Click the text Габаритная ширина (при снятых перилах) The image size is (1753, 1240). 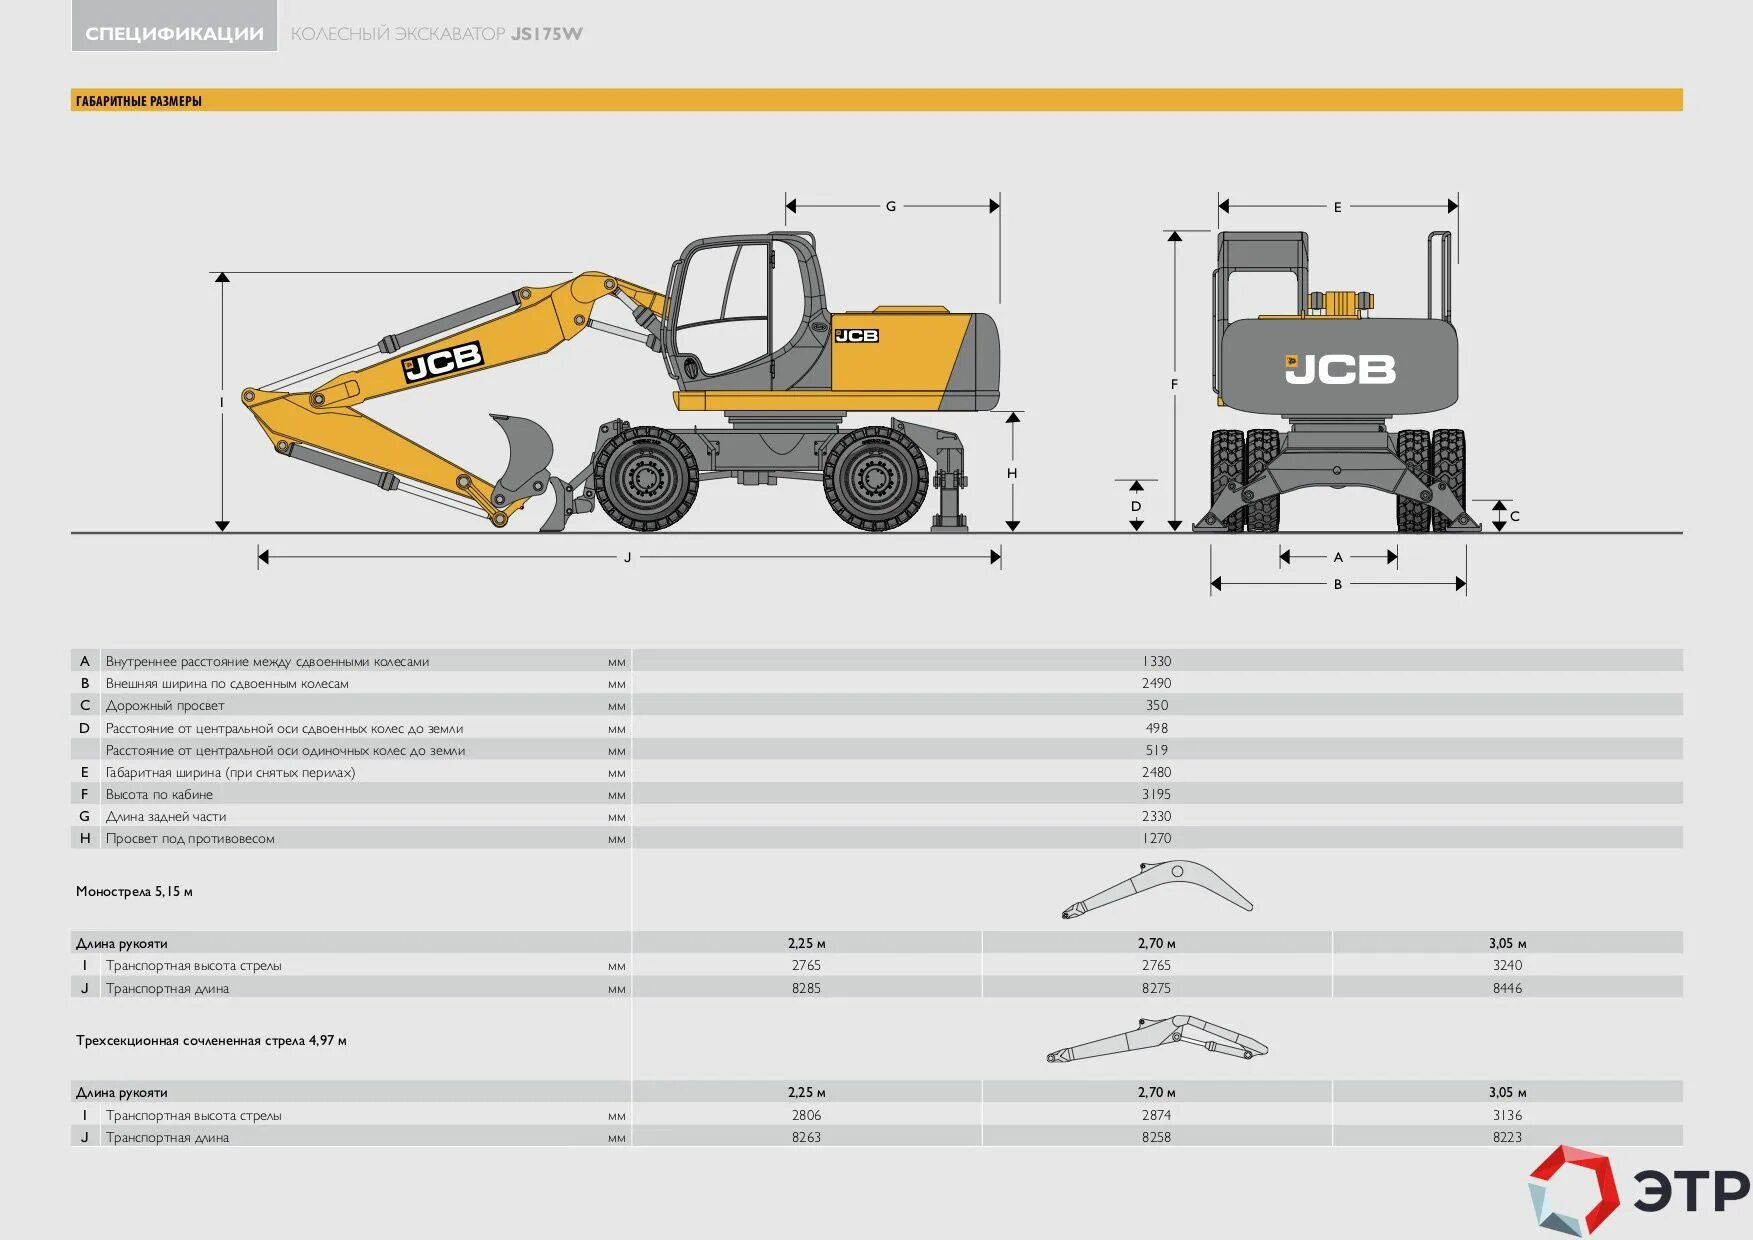(230, 772)
